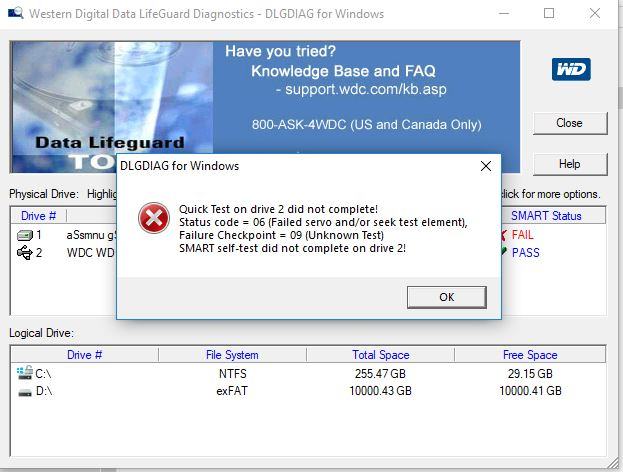Viewport: 623px width, 472px height.
Task: Click the WD logo icon
Action: click(571, 70)
